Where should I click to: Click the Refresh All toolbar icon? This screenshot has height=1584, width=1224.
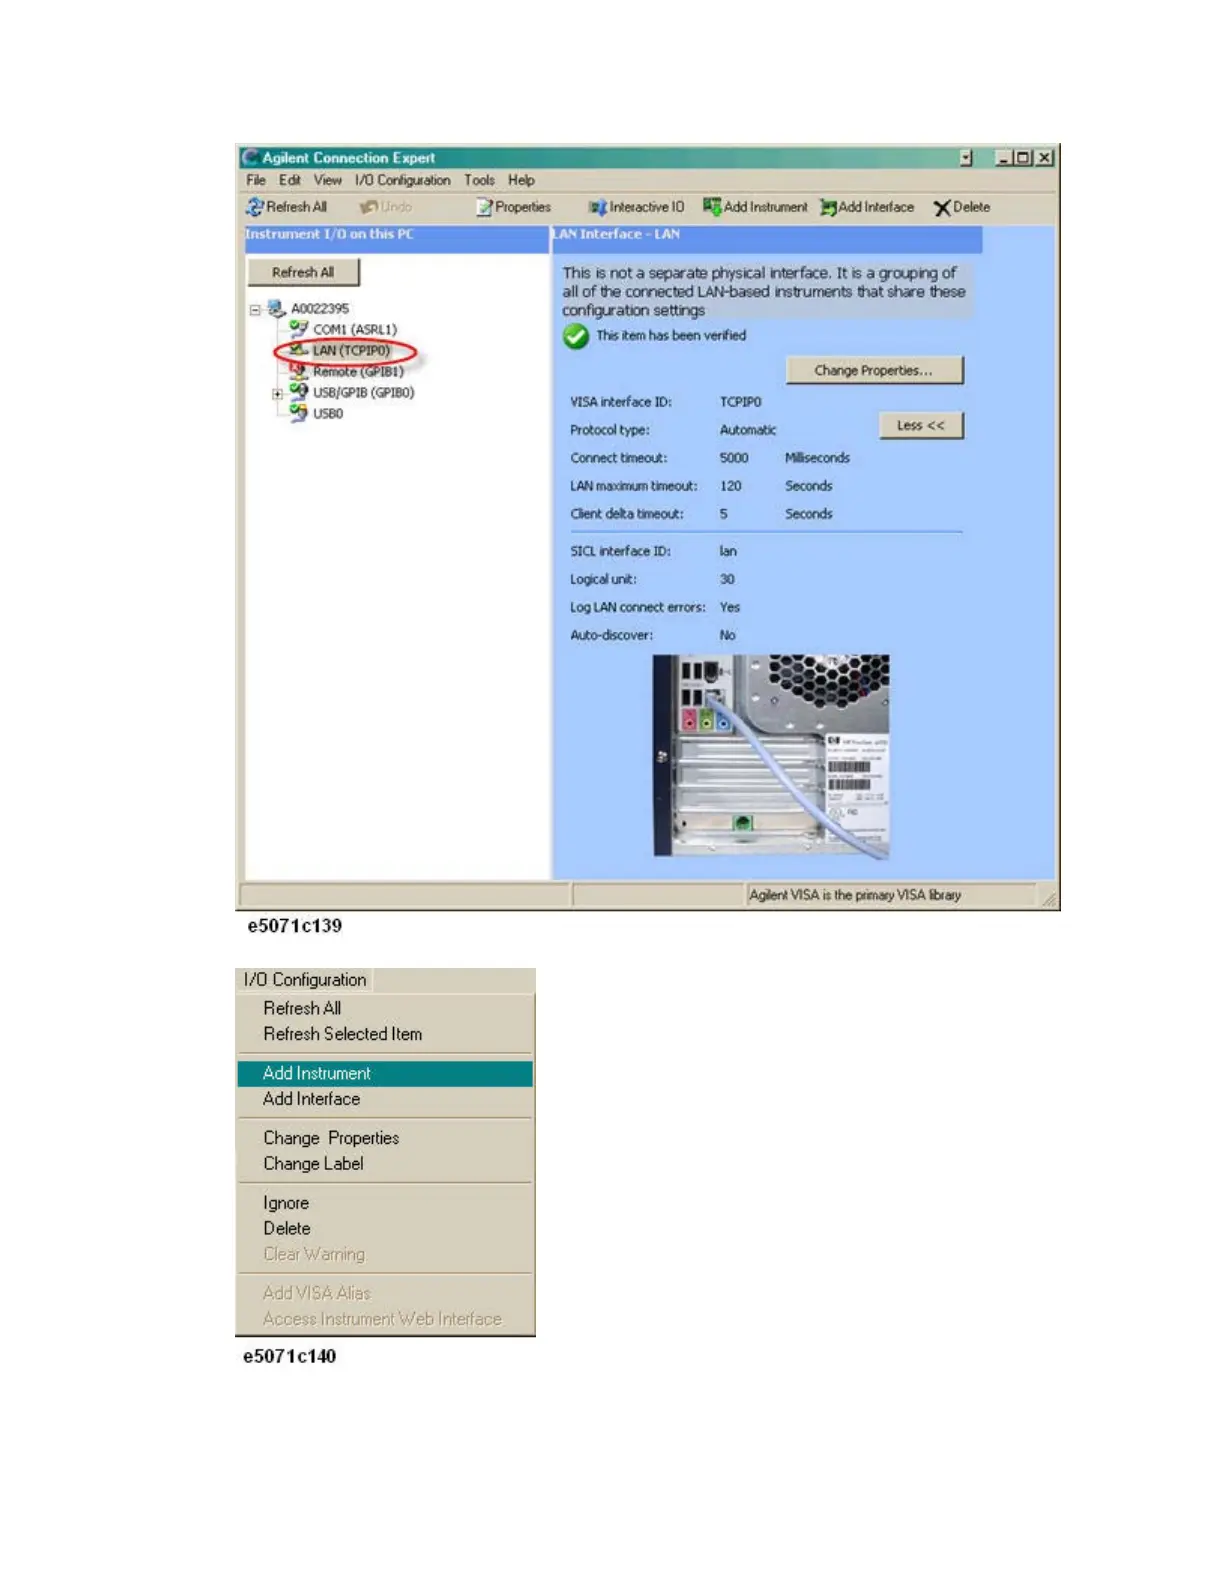(255, 207)
